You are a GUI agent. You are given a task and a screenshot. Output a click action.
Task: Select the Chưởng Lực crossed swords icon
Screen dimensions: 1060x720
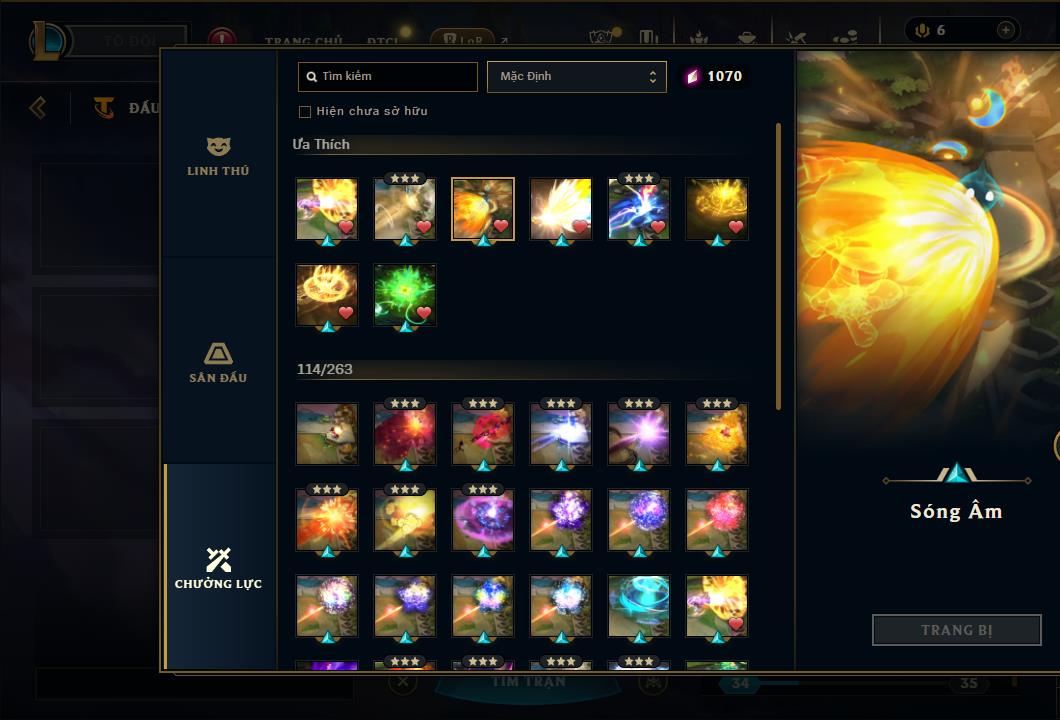218,559
